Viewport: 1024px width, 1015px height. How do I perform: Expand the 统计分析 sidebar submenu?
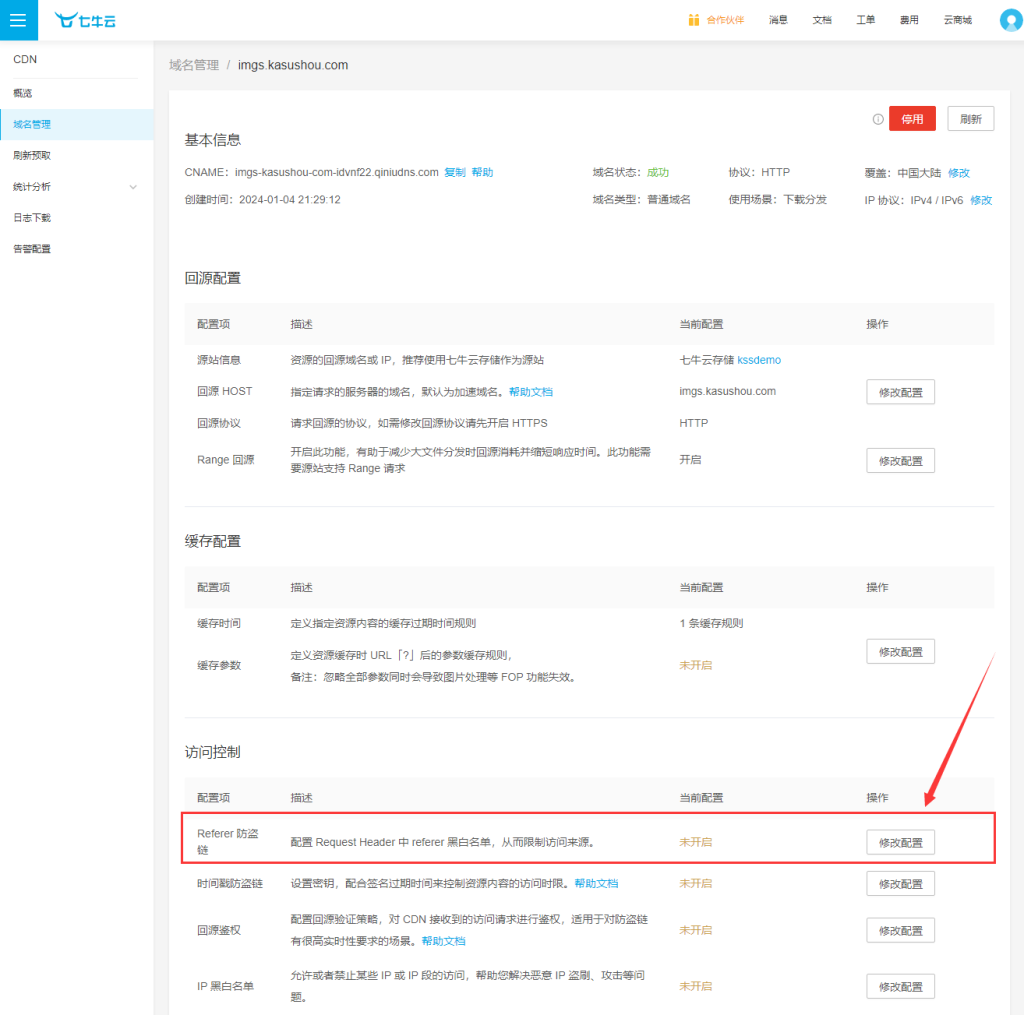click(x=133, y=187)
